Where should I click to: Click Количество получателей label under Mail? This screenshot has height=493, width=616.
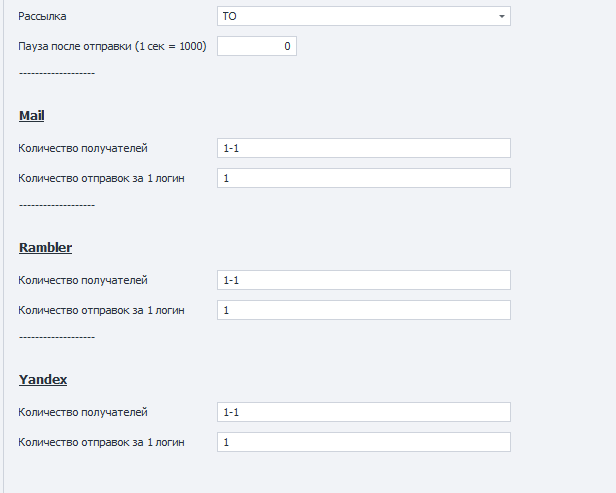coord(83,149)
